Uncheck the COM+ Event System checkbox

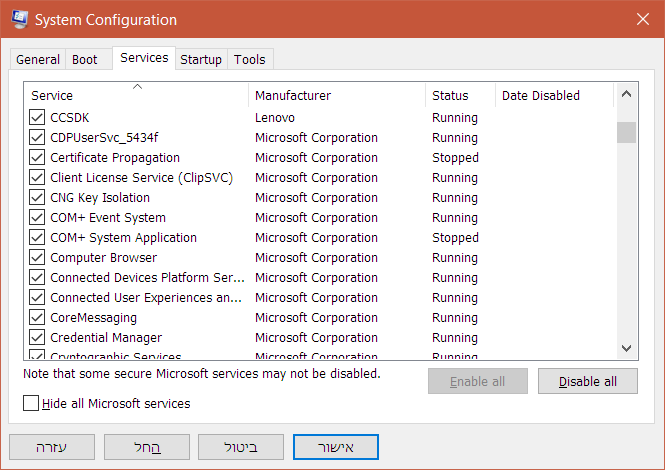[37, 217]
